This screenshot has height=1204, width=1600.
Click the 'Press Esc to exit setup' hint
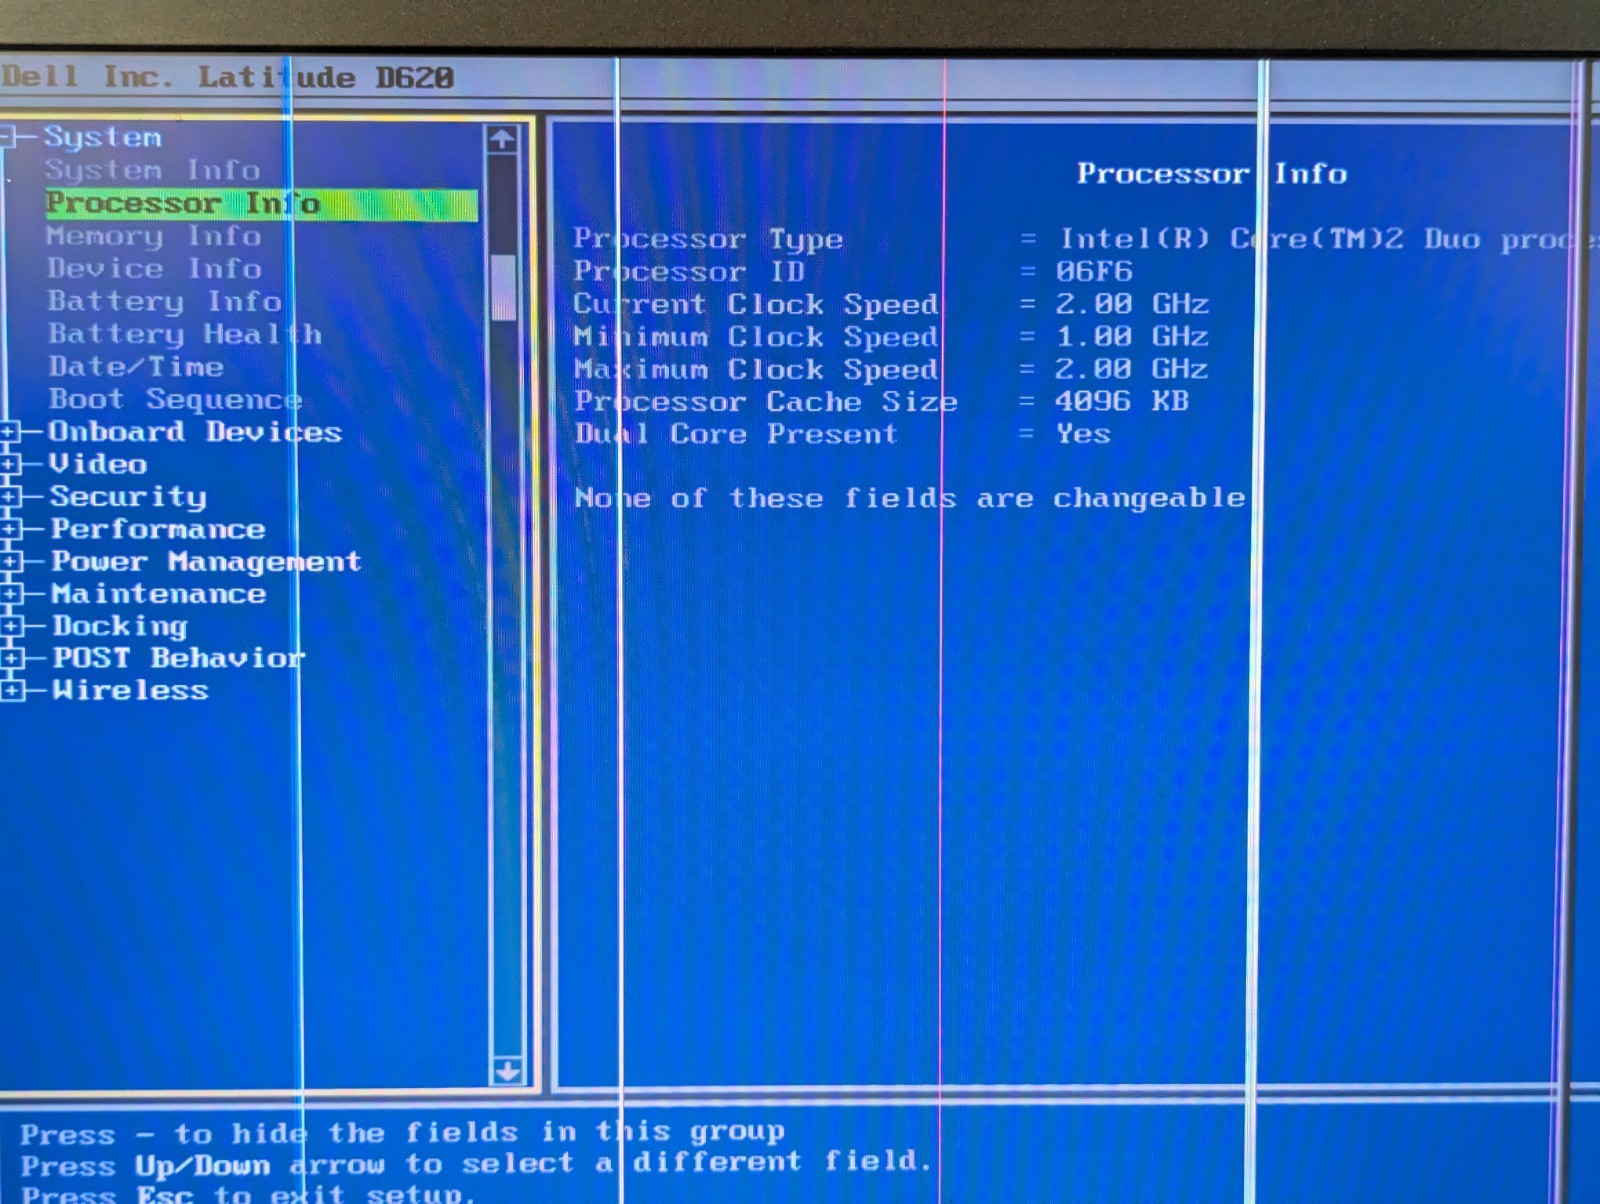[x=248, y=1193]
